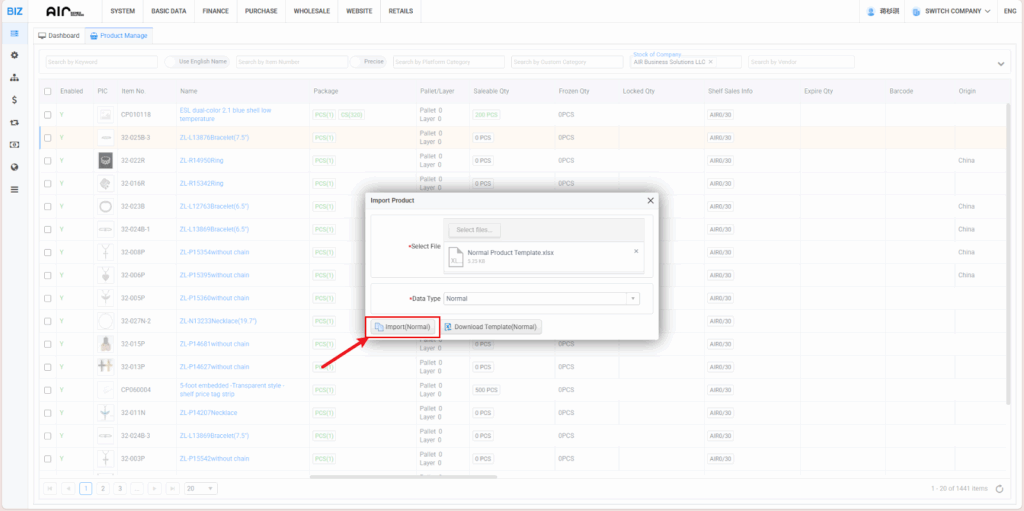
Task: Switch to the Dashboard tab
Action: (x=58, y=35)
